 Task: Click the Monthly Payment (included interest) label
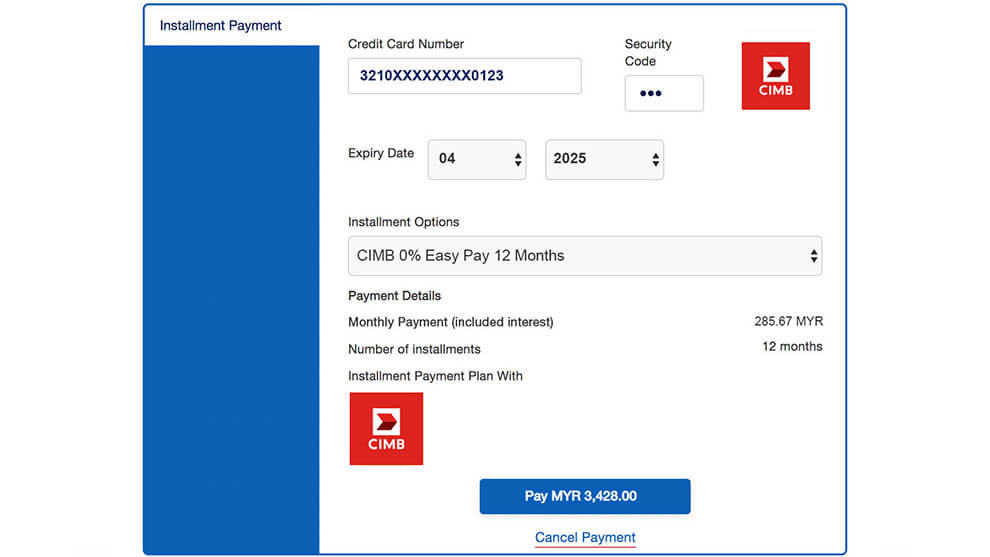451,322
